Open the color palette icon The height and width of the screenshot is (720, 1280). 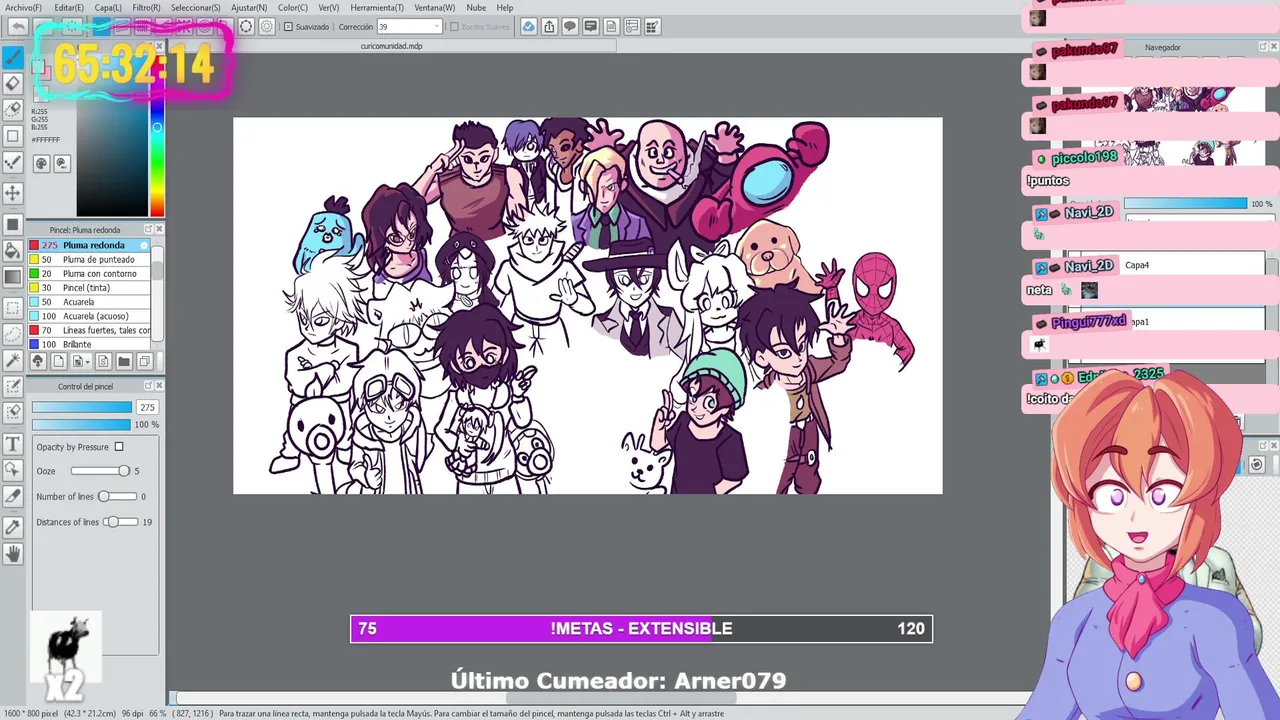pyautogui.click(x=41, y=163)
